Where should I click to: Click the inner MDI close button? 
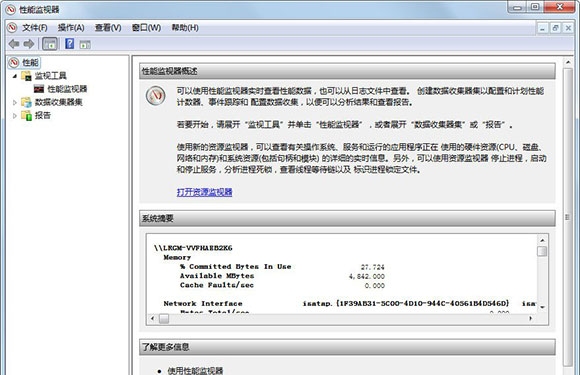point(568,28)
